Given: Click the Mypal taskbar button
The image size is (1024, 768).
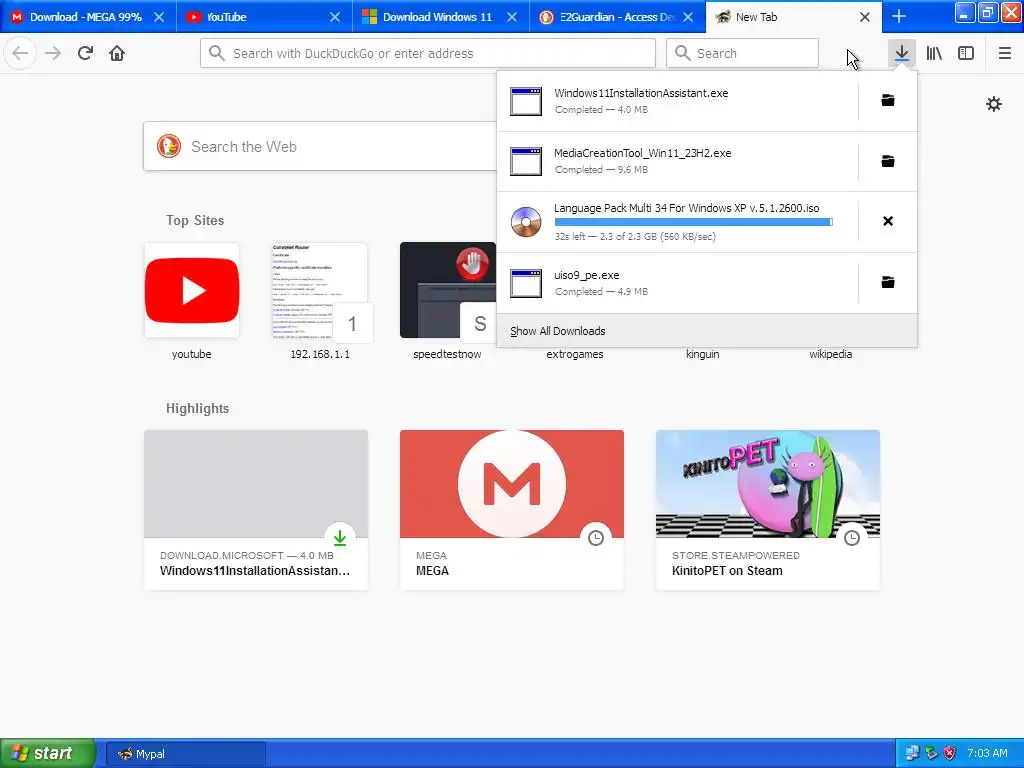Looking at the screenshot, I should pos(185,754).
